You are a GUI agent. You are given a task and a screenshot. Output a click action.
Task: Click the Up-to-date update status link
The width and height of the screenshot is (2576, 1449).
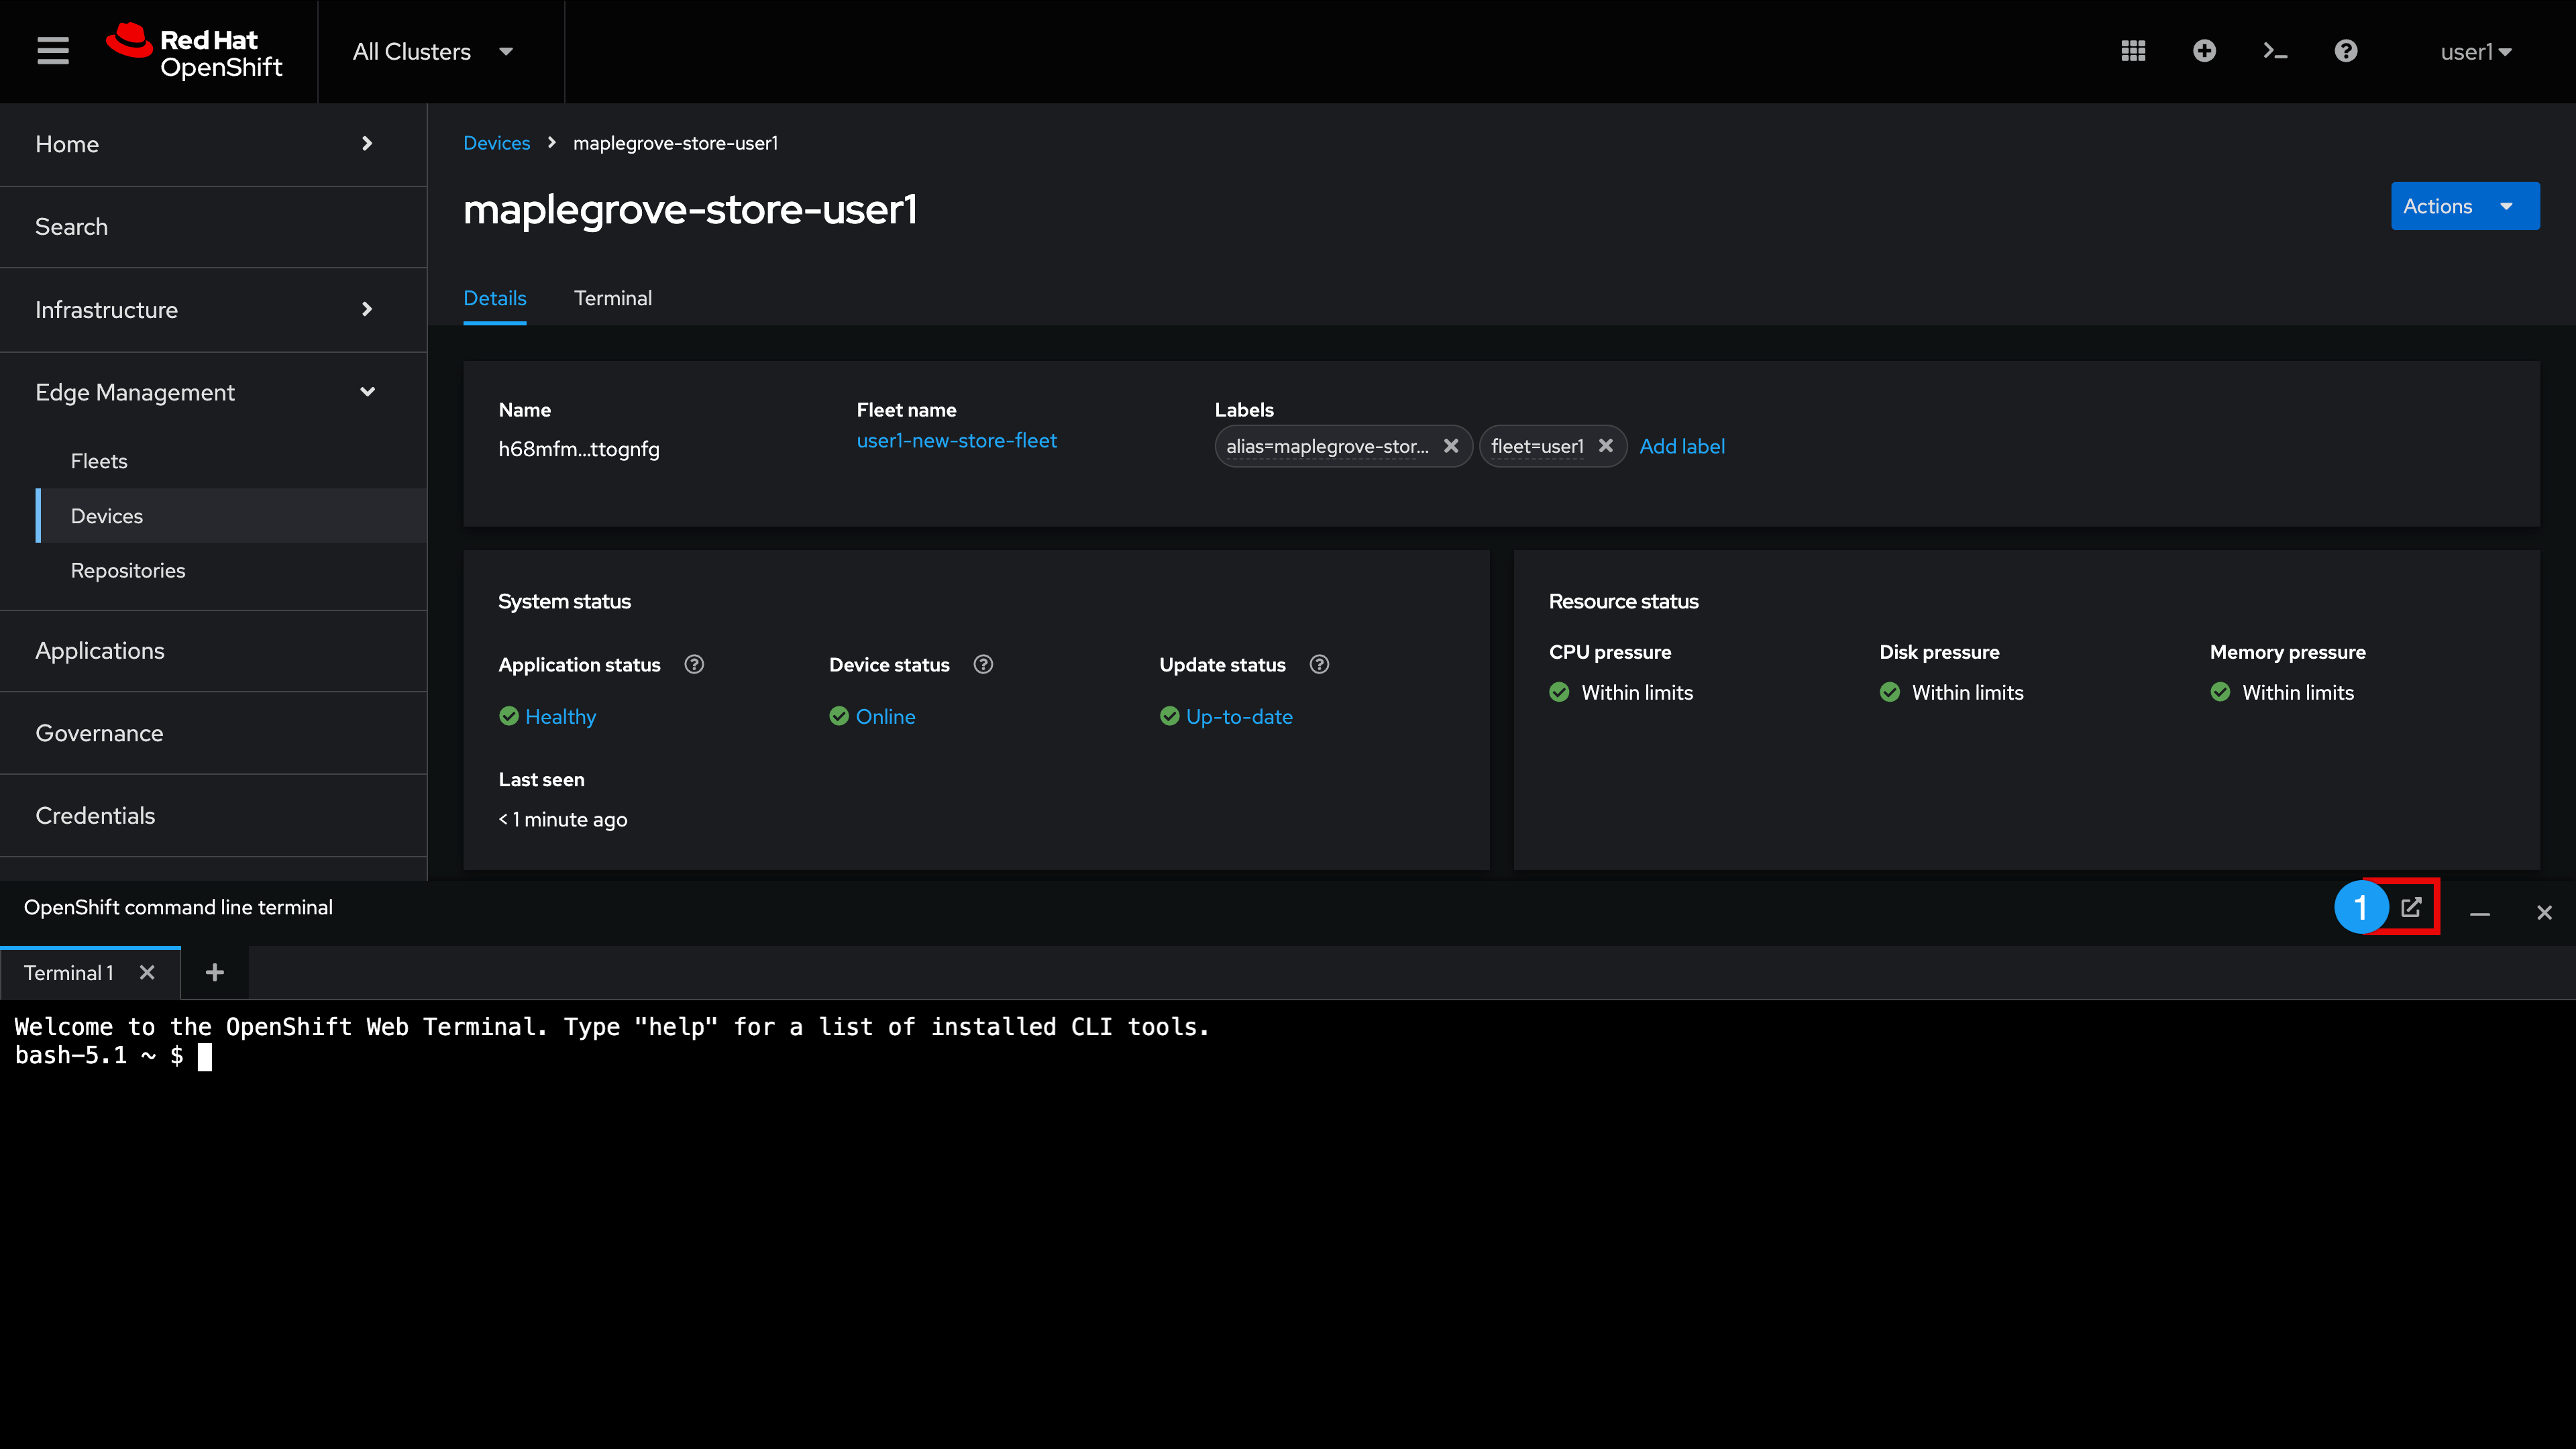pyautogui.click(x=1239, y=716)
